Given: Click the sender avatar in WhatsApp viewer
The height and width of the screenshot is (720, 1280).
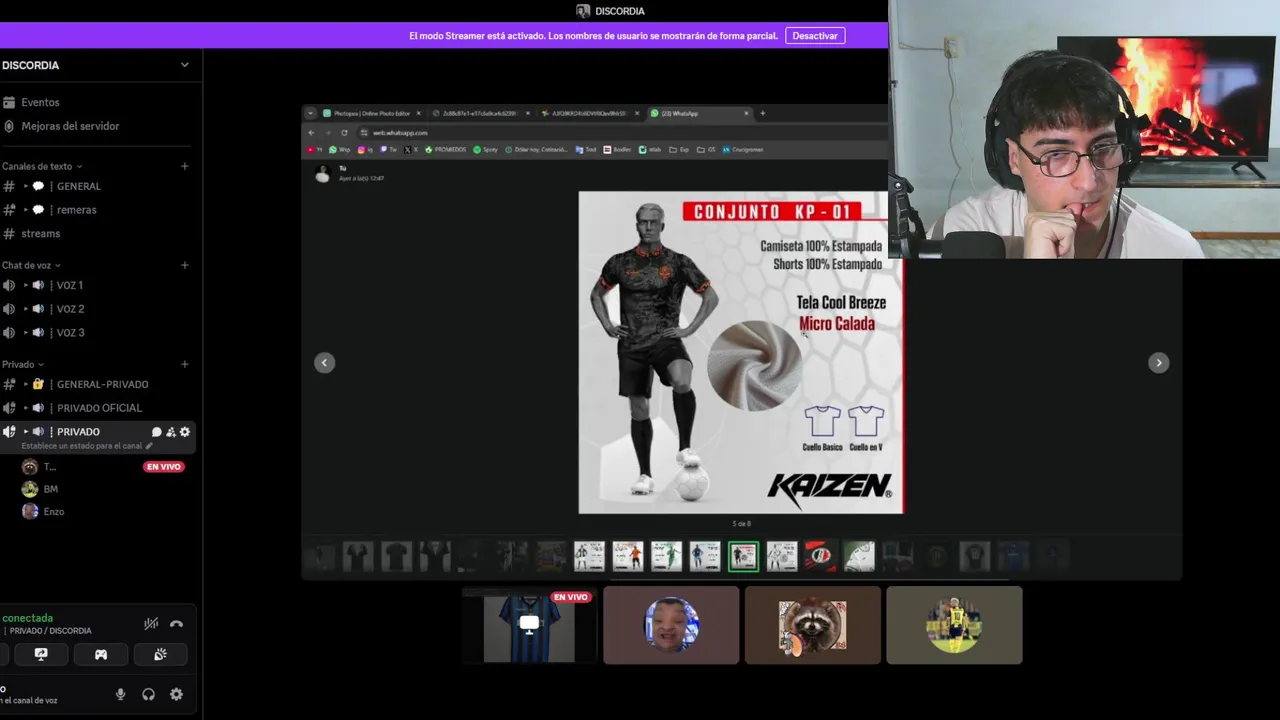Looking at the screenshot, I should click(x=322, y=174).
